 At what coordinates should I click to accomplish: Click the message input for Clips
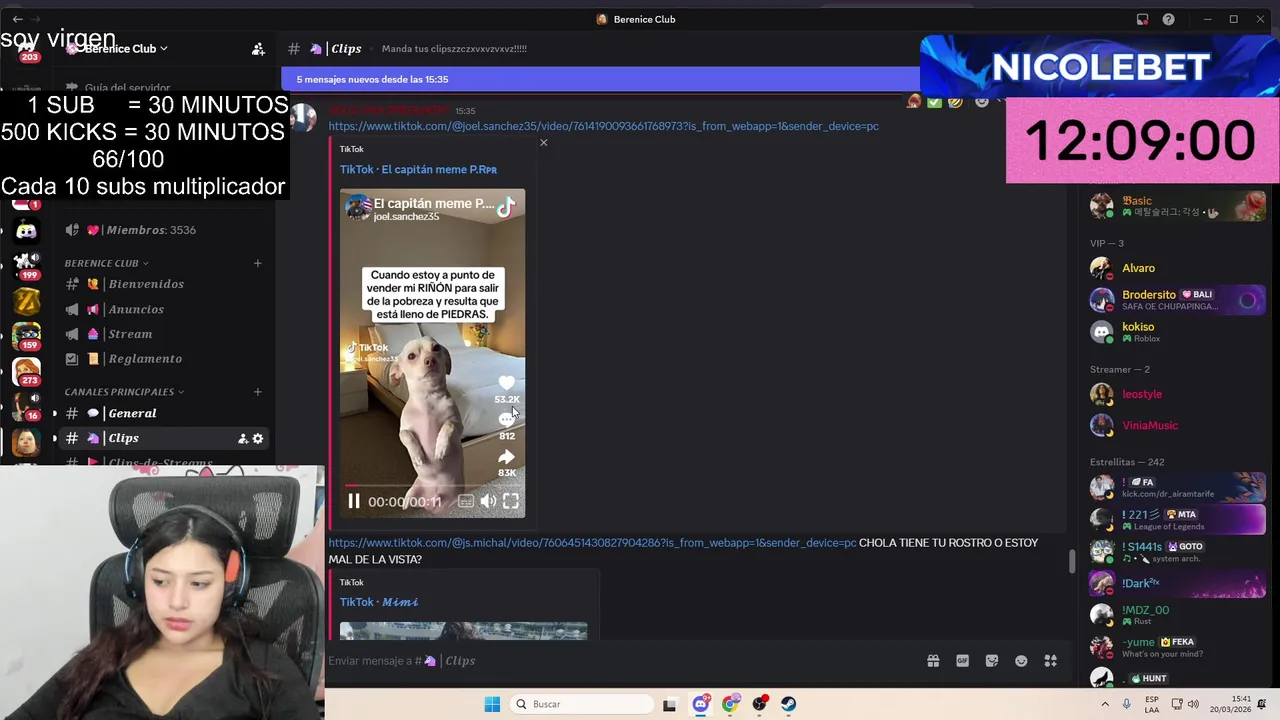click(x=620, y=661)
